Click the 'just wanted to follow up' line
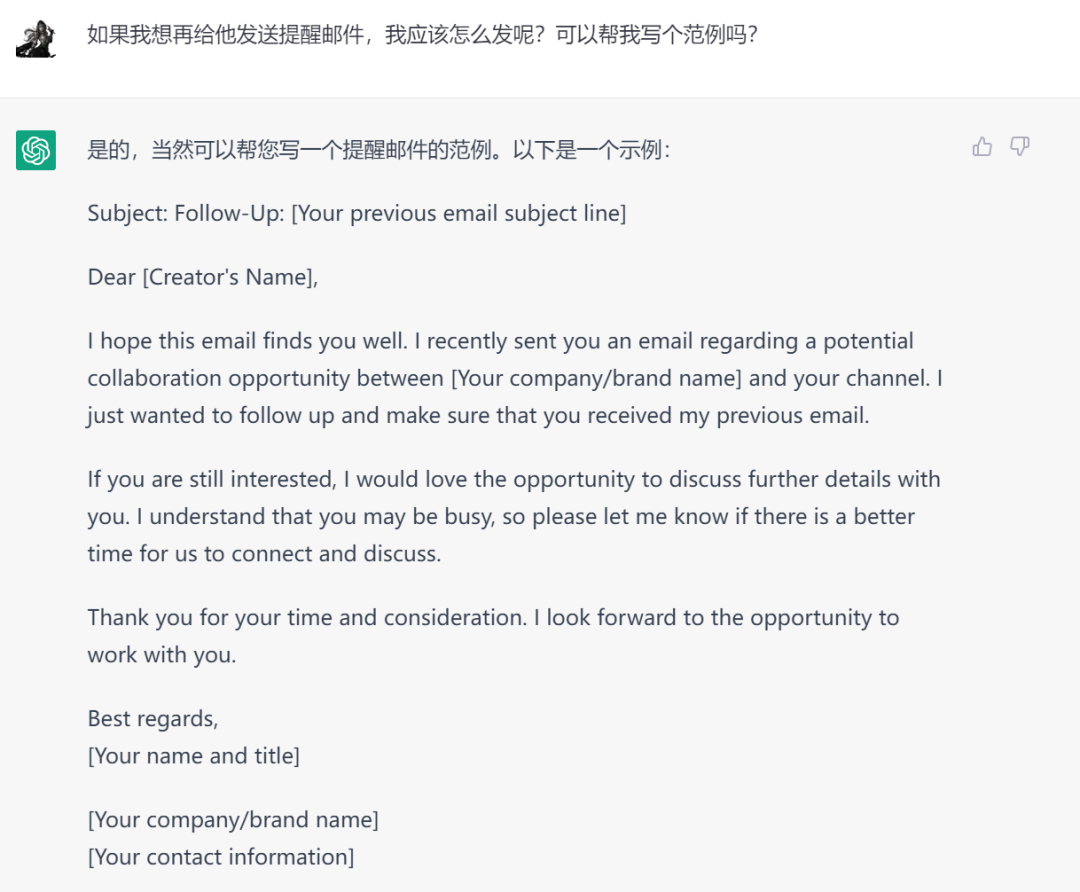Image resolution: width=1080 pixels, height=892 pixels. coord(478,415)
